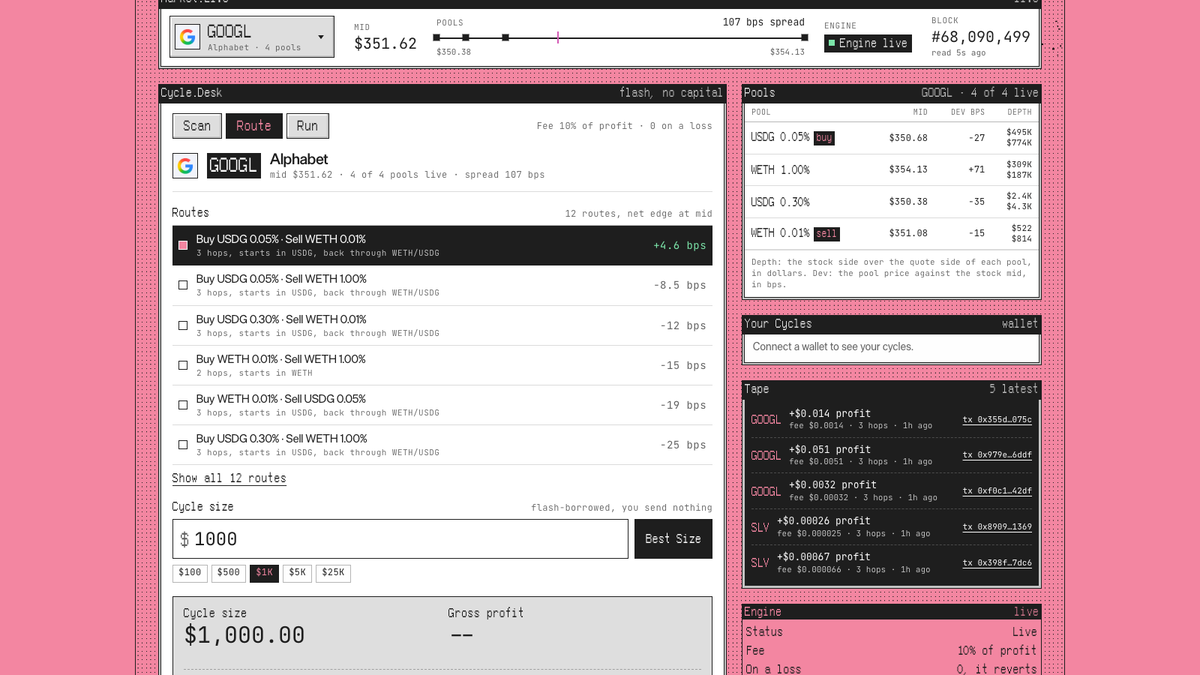Viewport: 1200px width, 675px height.
Task: Select the WETH 1.00% pool row
Action: (x=891, y=170)
